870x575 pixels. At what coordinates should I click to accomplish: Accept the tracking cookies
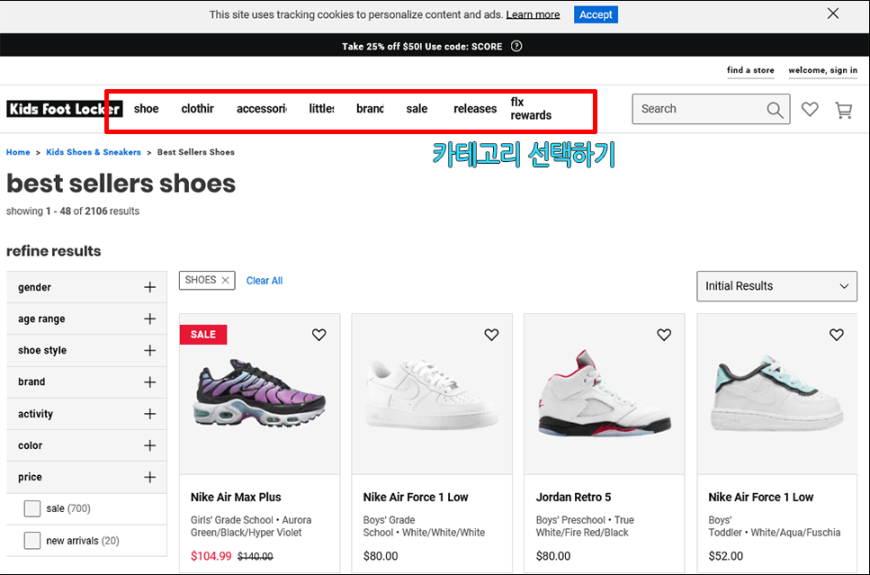click(x=595, y=14)
